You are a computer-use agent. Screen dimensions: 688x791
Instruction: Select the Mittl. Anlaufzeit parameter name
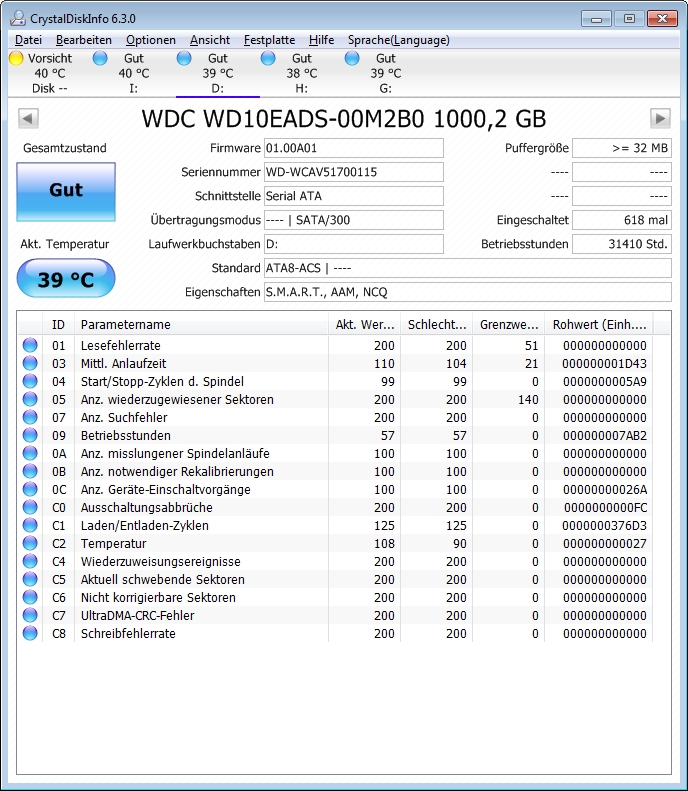click(x=124, y=364)
